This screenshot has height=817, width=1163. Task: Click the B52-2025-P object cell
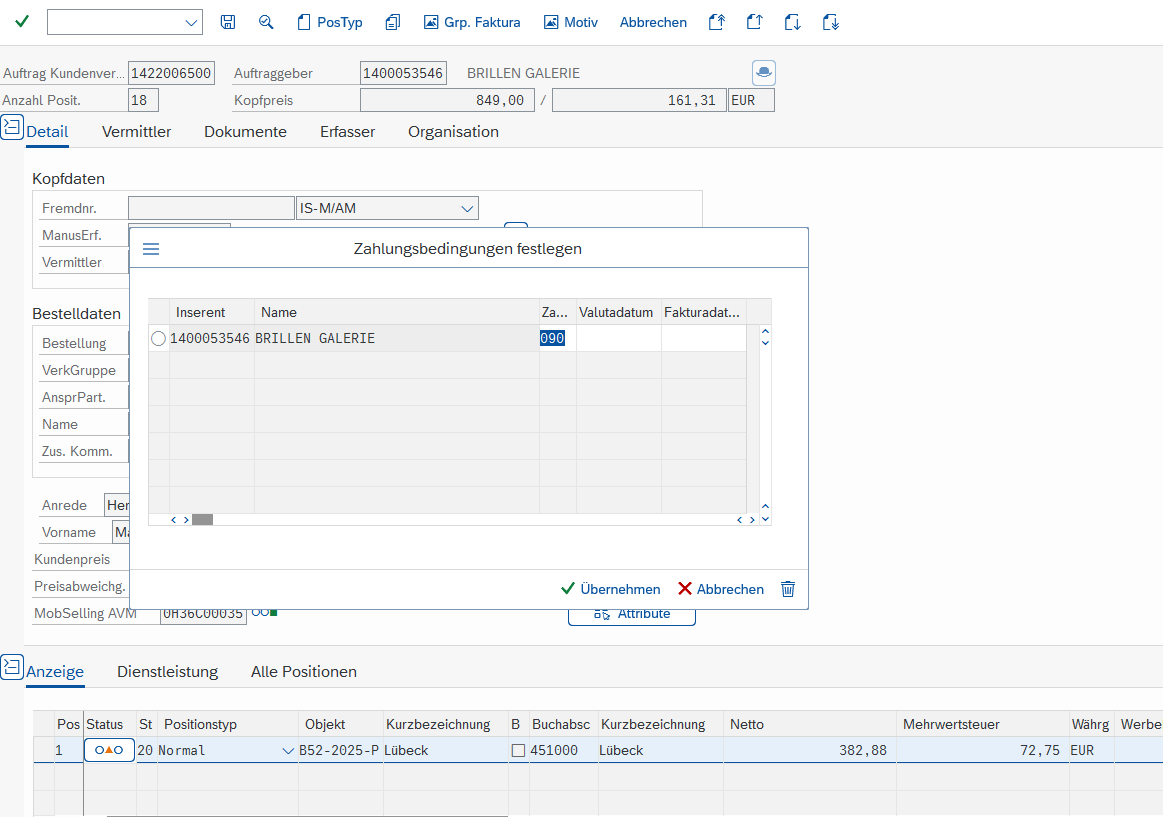[x=339, y=750]
